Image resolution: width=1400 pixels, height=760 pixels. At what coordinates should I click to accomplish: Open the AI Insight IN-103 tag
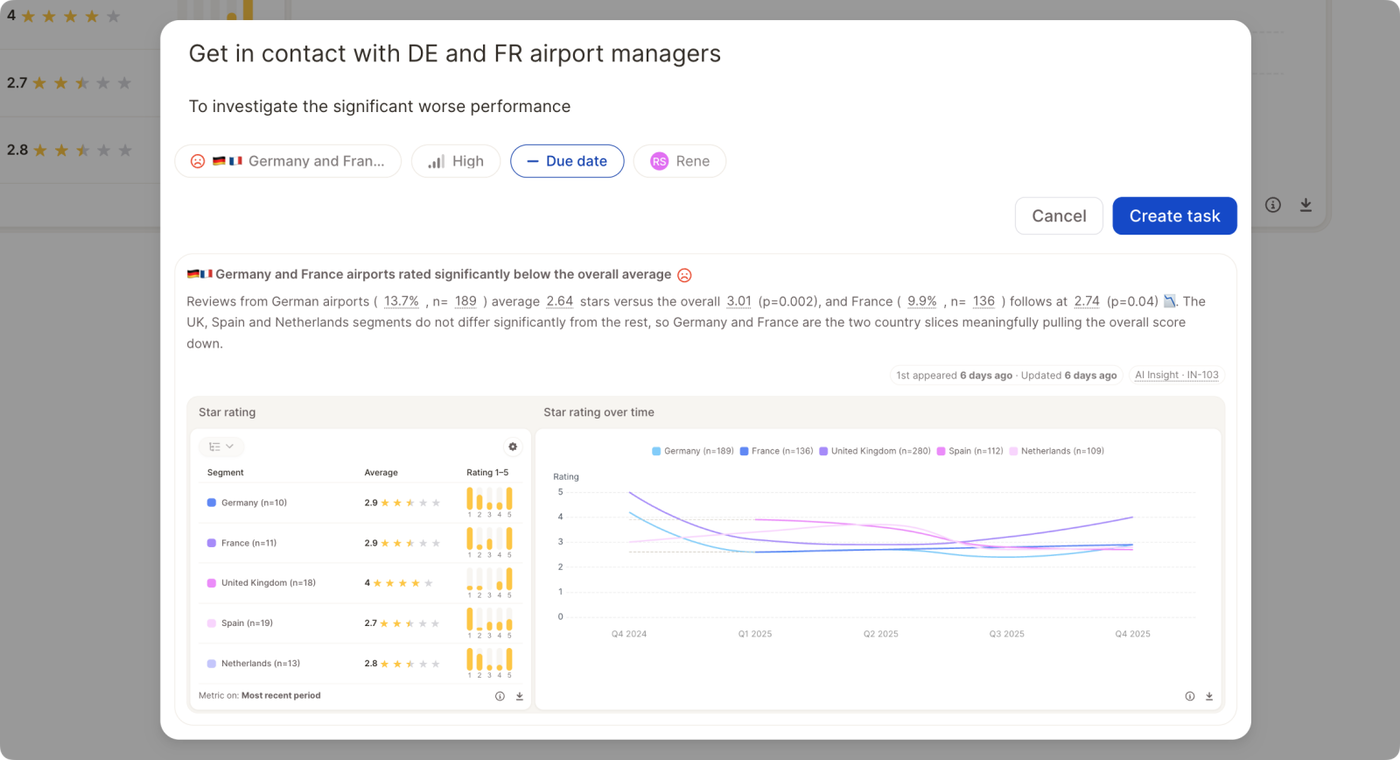tap(1177, 375)
